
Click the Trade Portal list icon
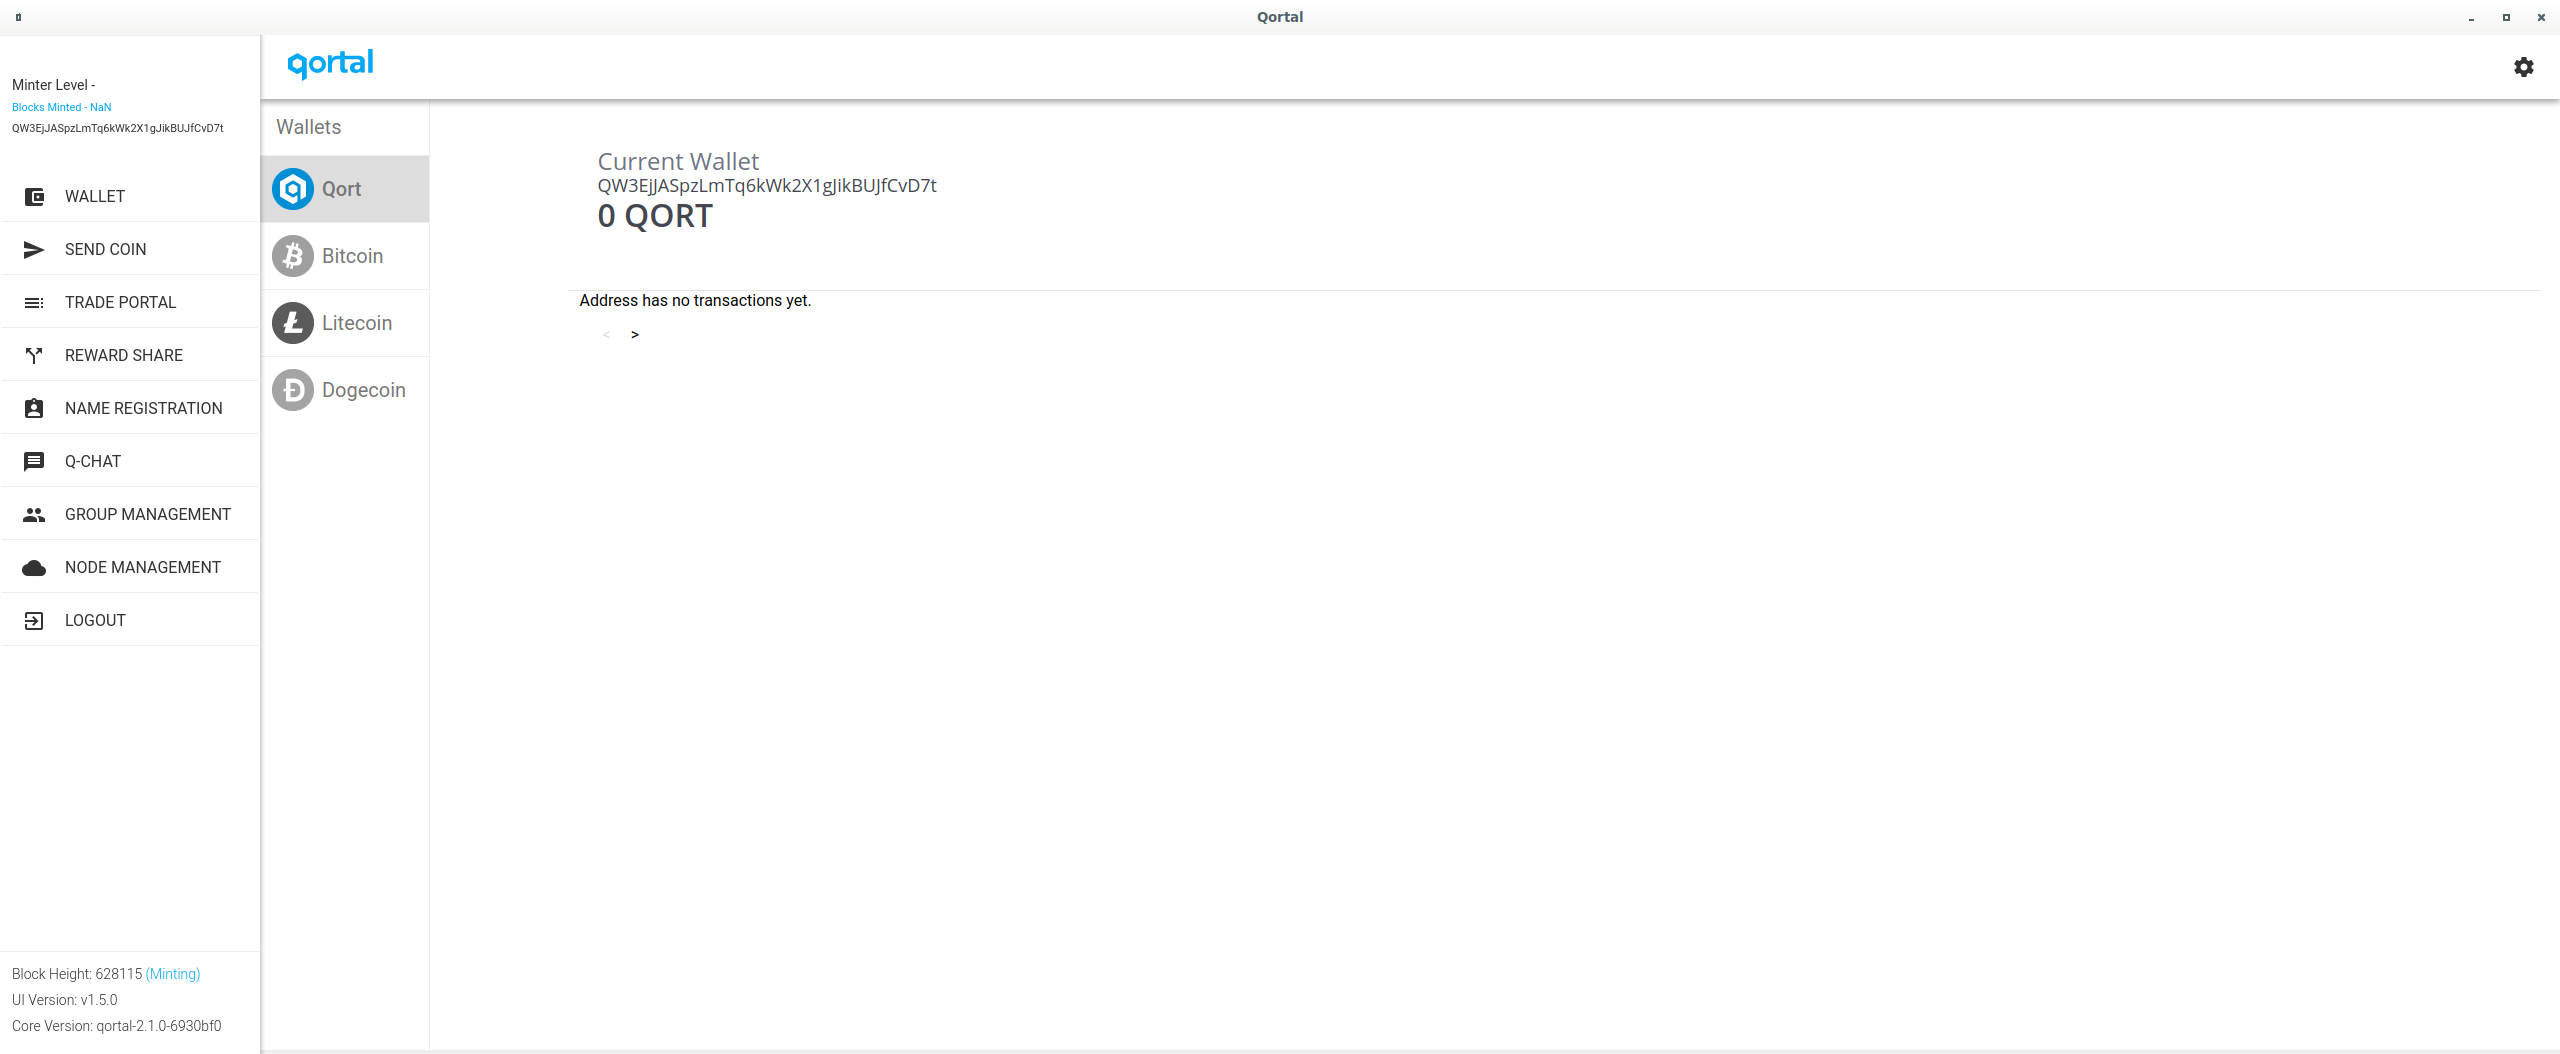(x=34, y=303)
